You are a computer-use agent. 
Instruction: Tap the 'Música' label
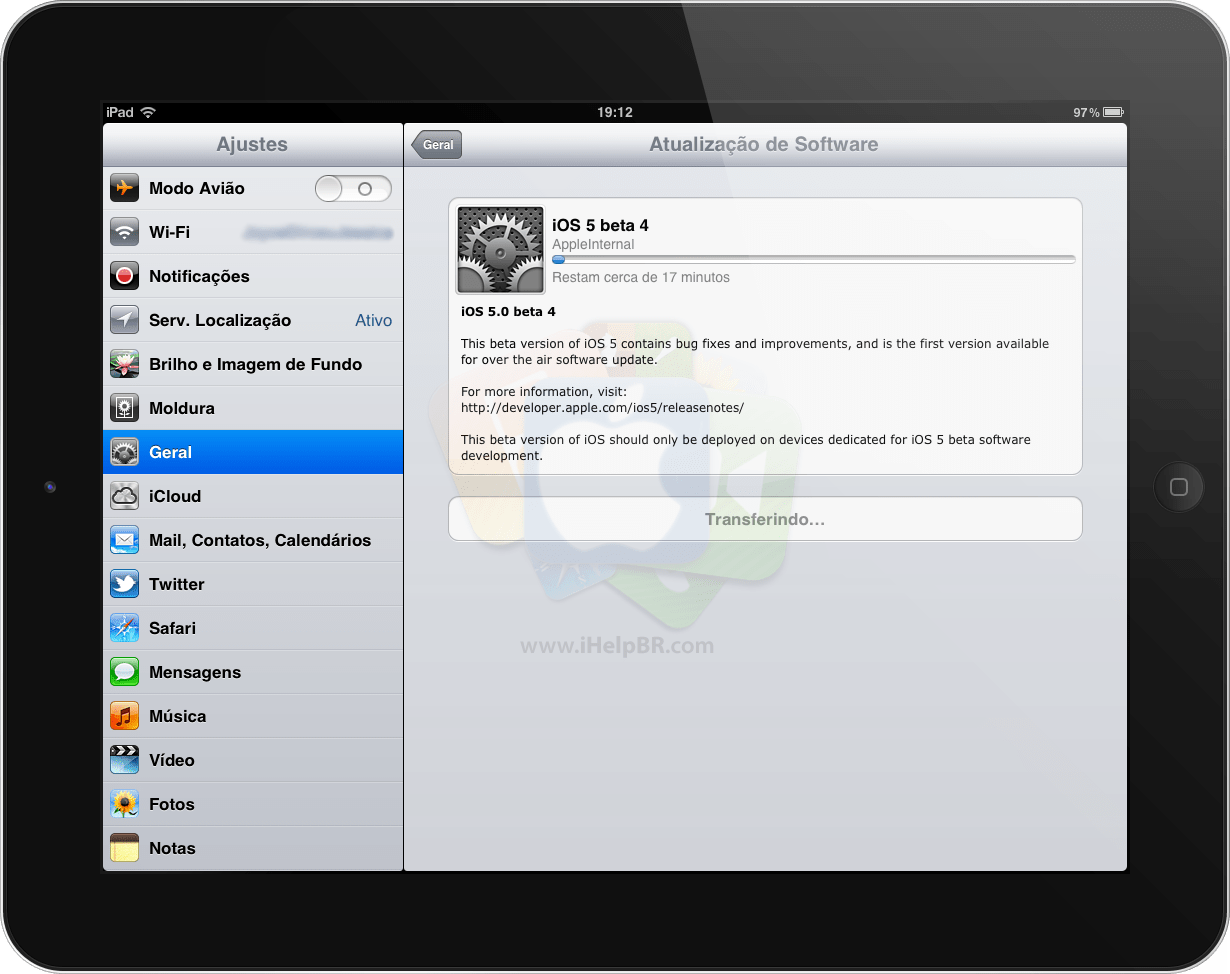point(178,716)
